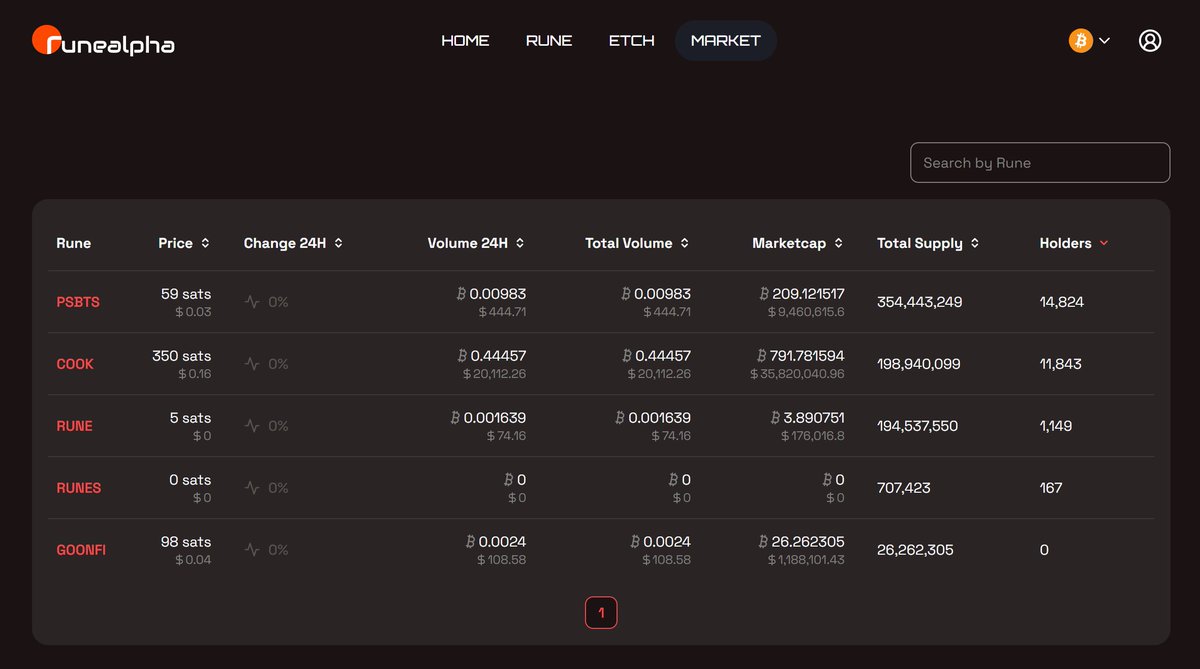Go to the HOME nav item
The image size is (1200, 669).
point(465,41)
